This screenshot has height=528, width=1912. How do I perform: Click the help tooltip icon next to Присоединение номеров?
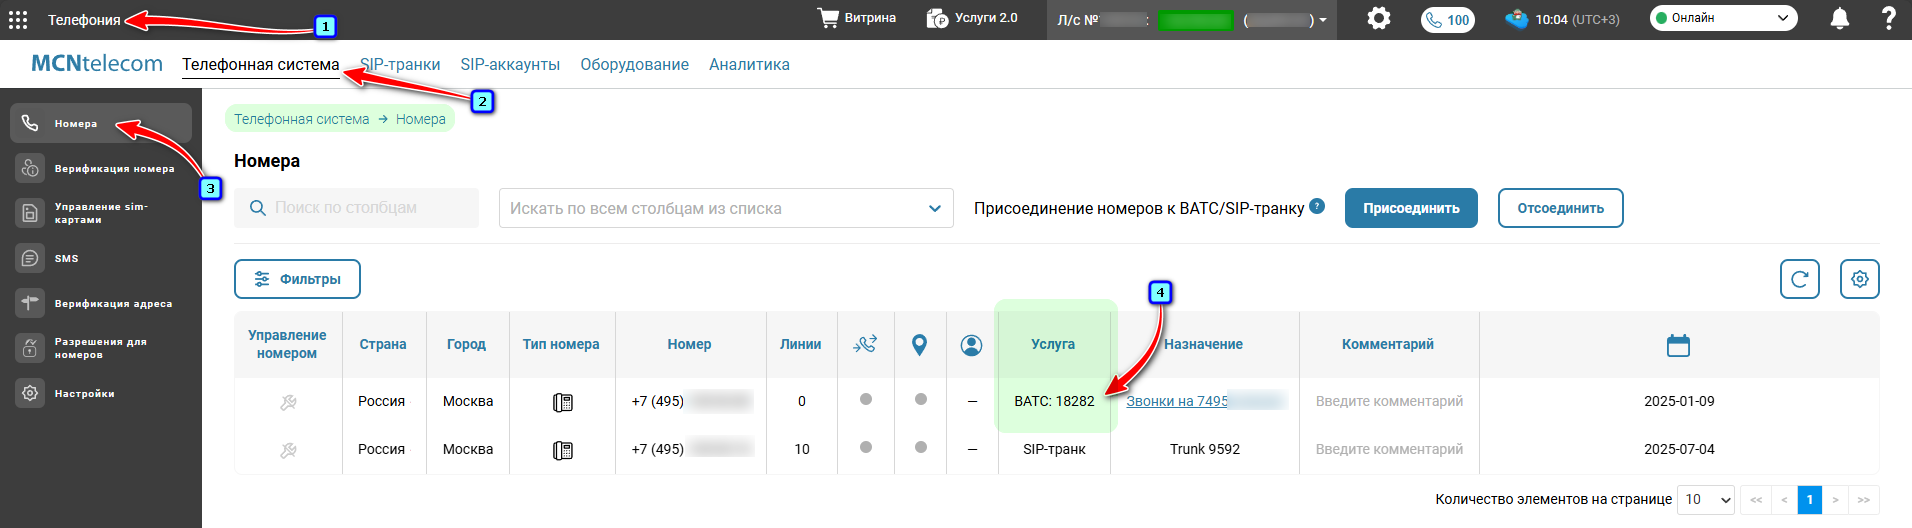[1317, 206]
